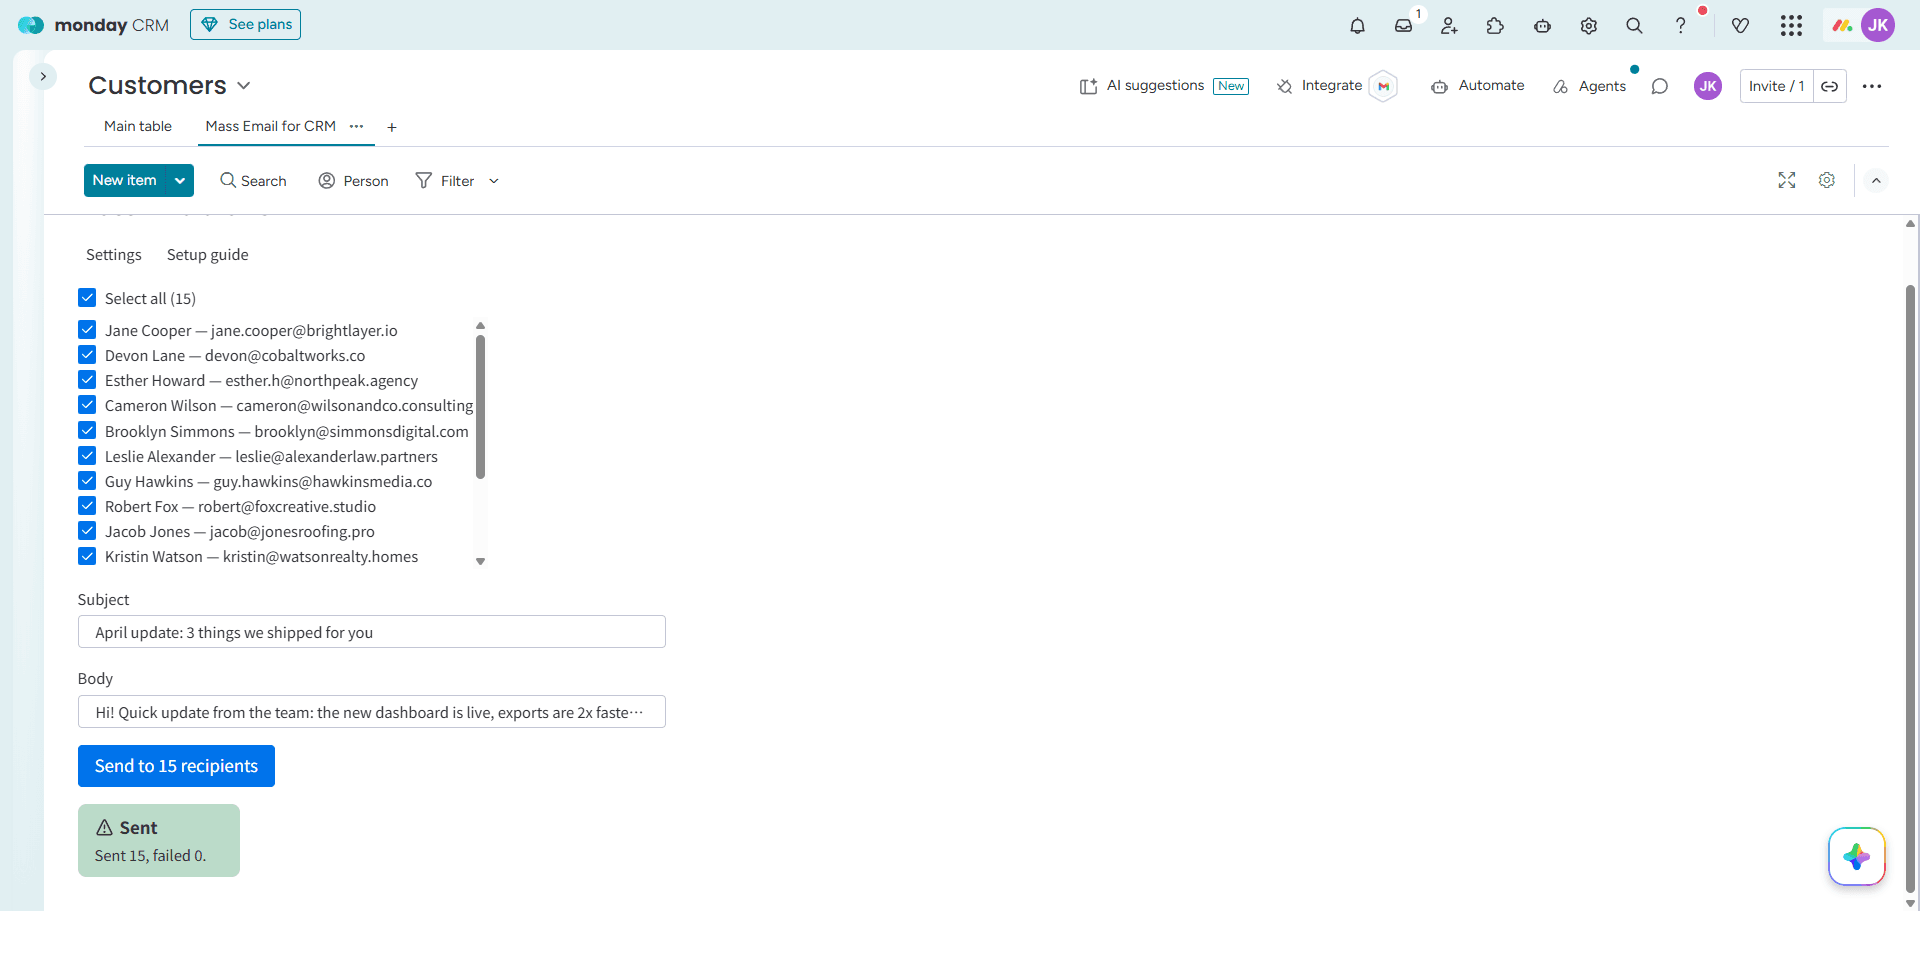This screenshot has height=960, width=1920.
Task: Open the Filter tool
Action: tap(445, 181)
